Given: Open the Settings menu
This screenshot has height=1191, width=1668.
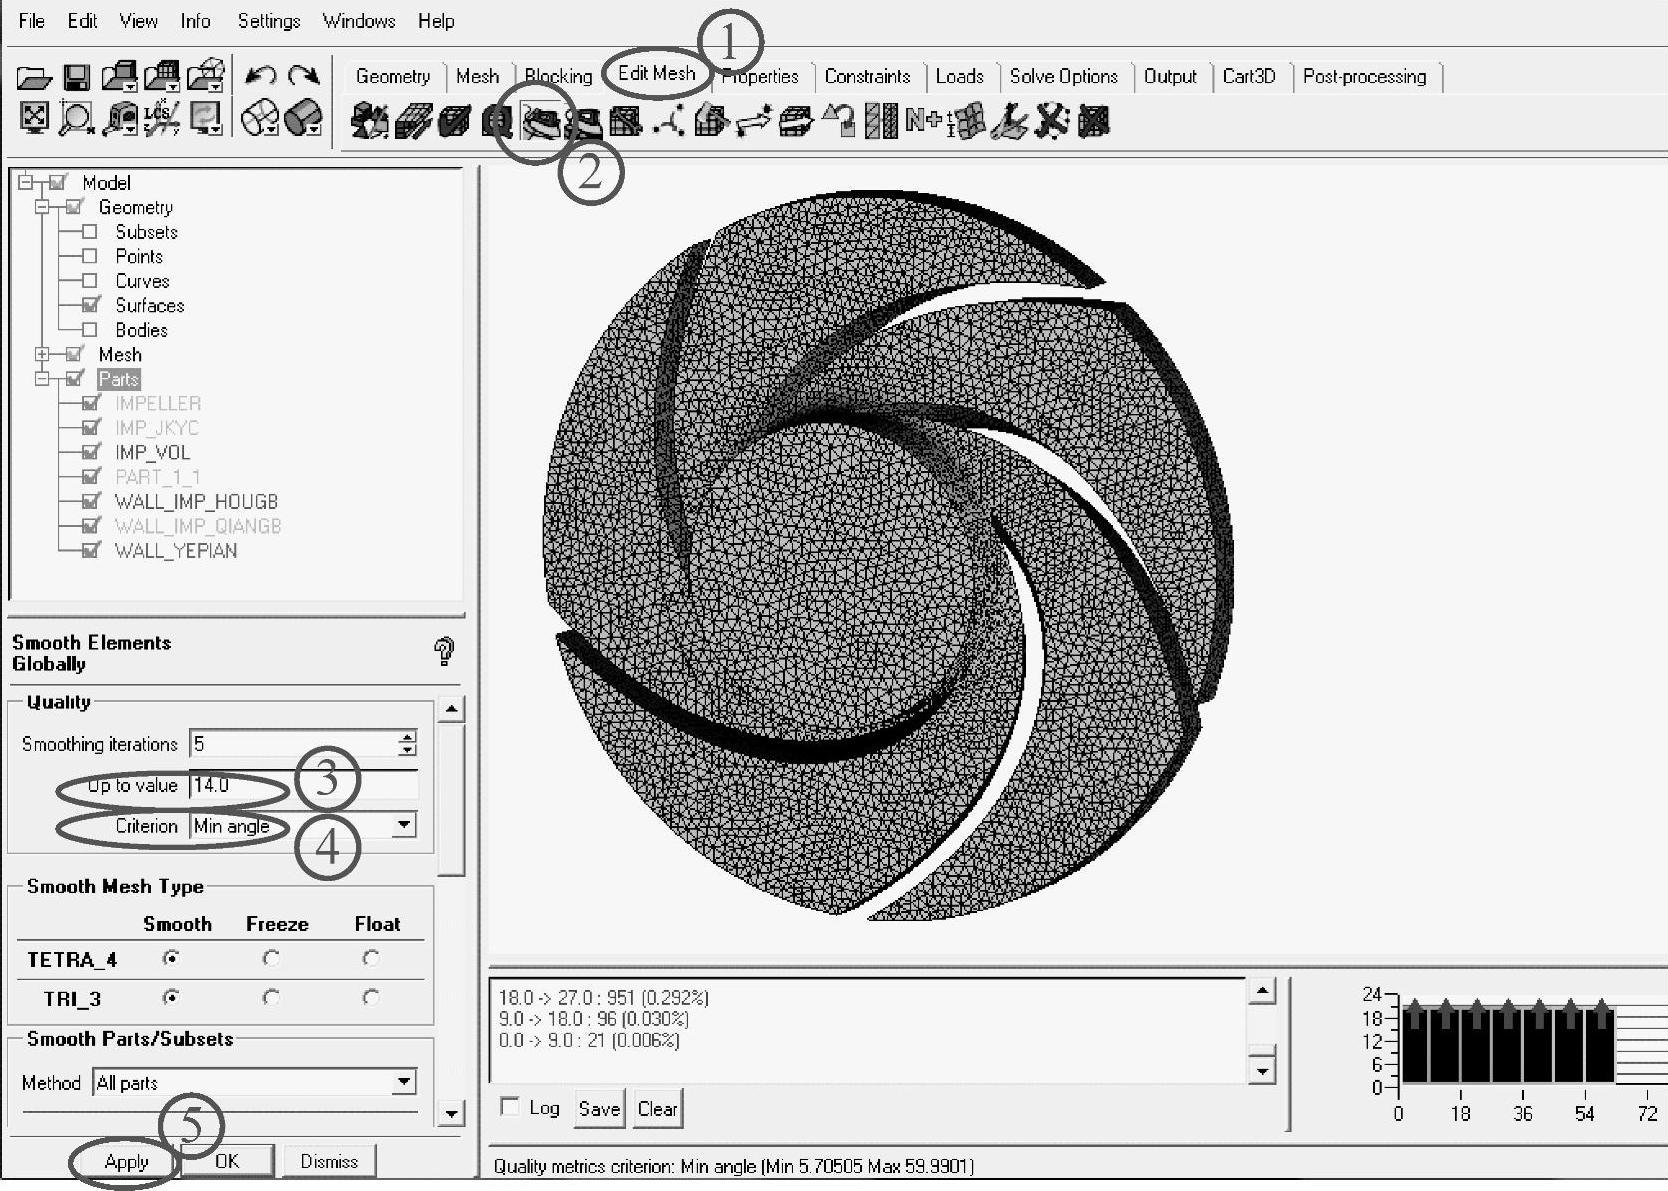Looking at the screenshot, I should 268,21.
